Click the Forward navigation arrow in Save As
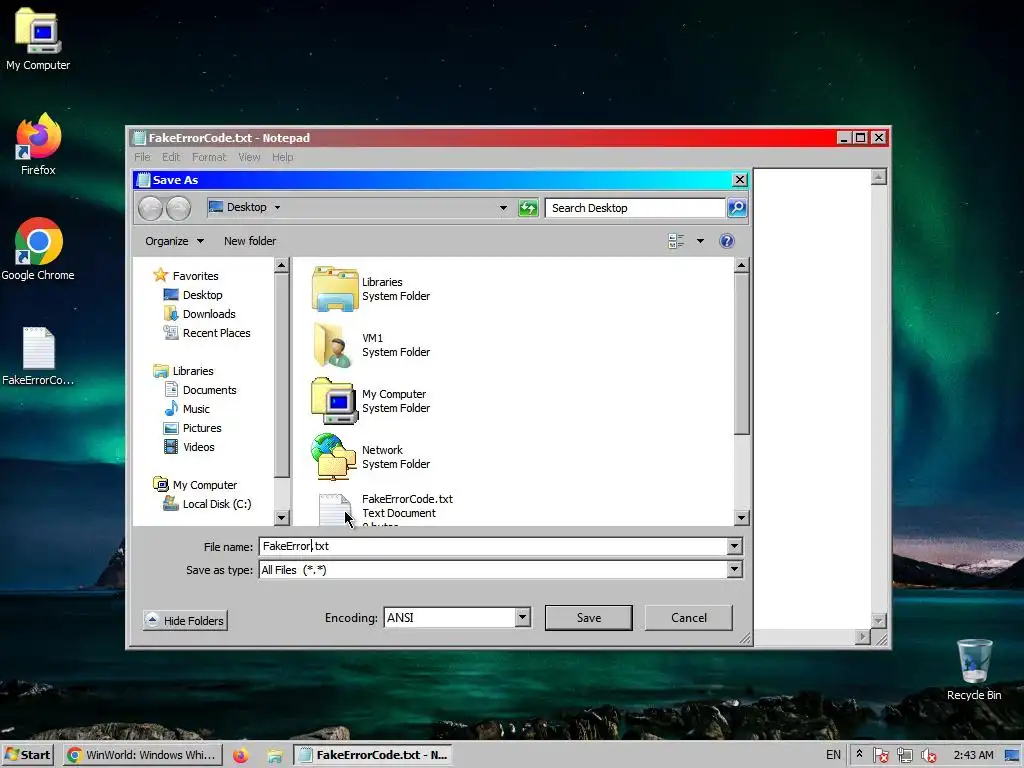Image resolution: width=1024 pixels, height=768 pixels. [178, 208]
